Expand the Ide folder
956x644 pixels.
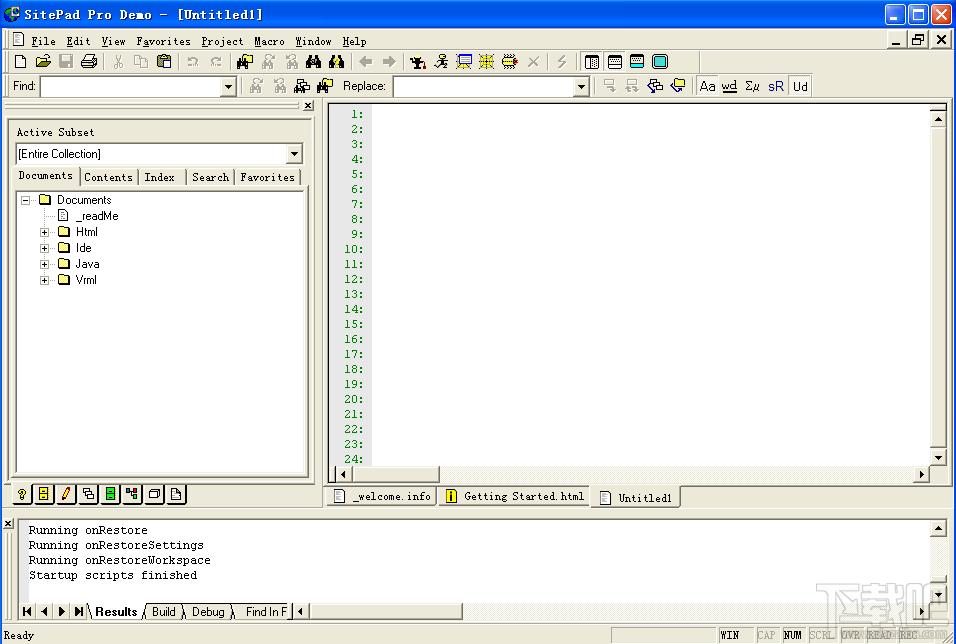point(45,248)
